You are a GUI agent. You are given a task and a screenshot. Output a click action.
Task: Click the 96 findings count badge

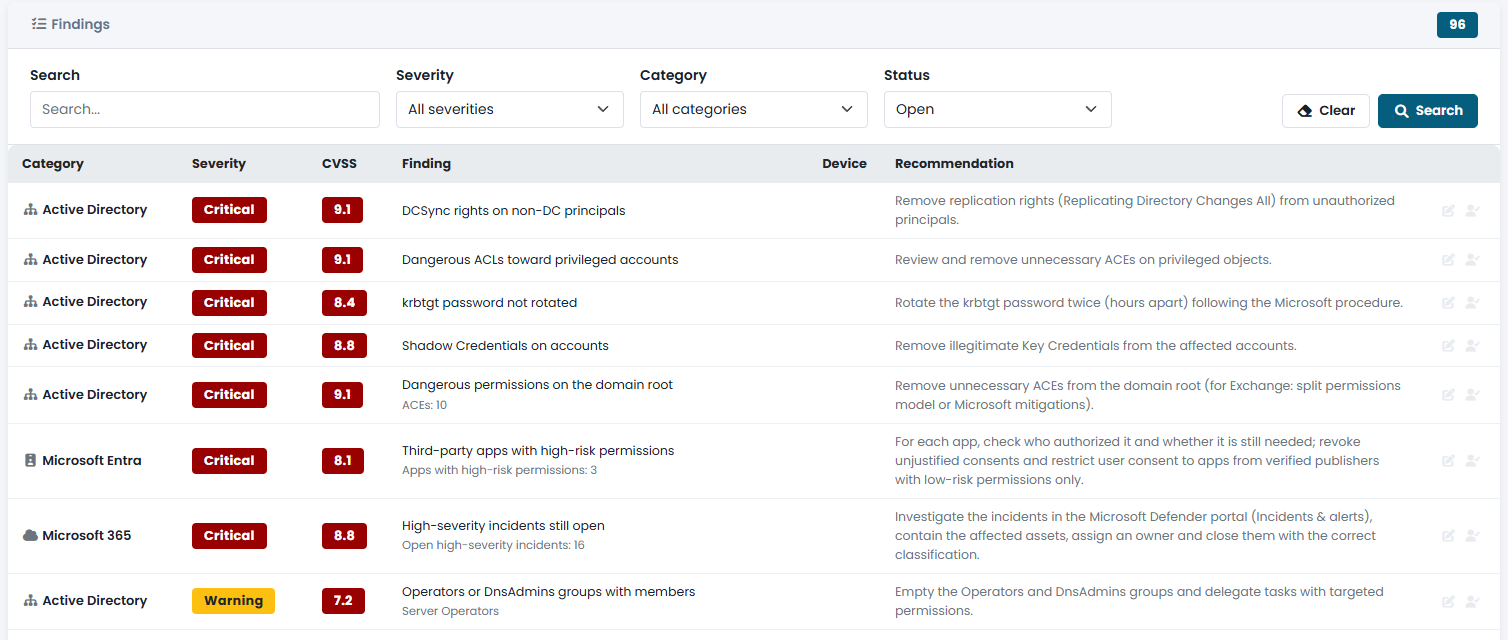(1457, 25)
